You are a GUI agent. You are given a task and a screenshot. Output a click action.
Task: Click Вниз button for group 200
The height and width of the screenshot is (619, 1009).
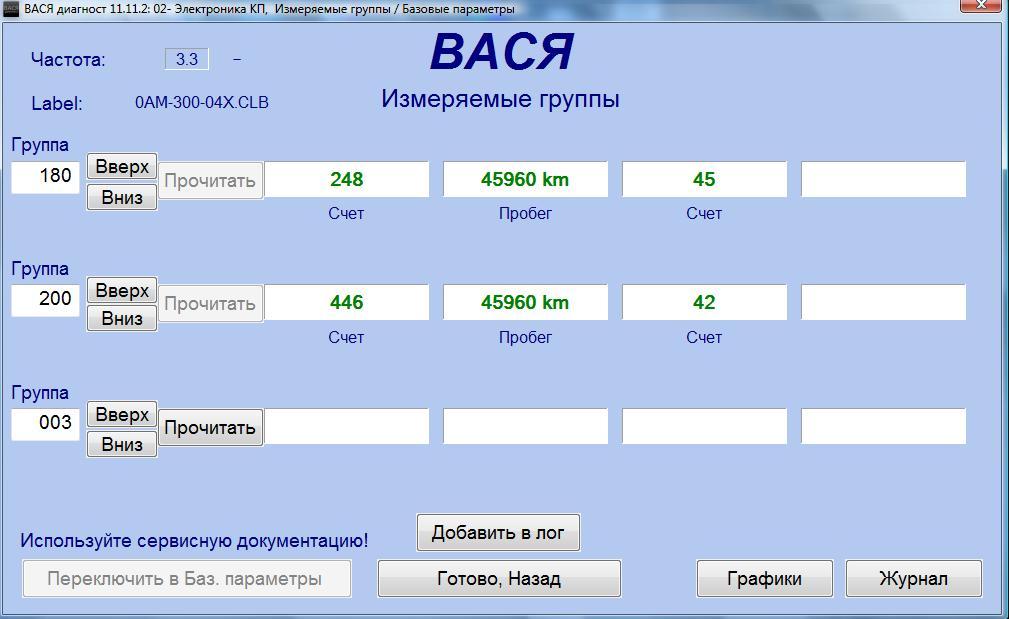(122, 318)
